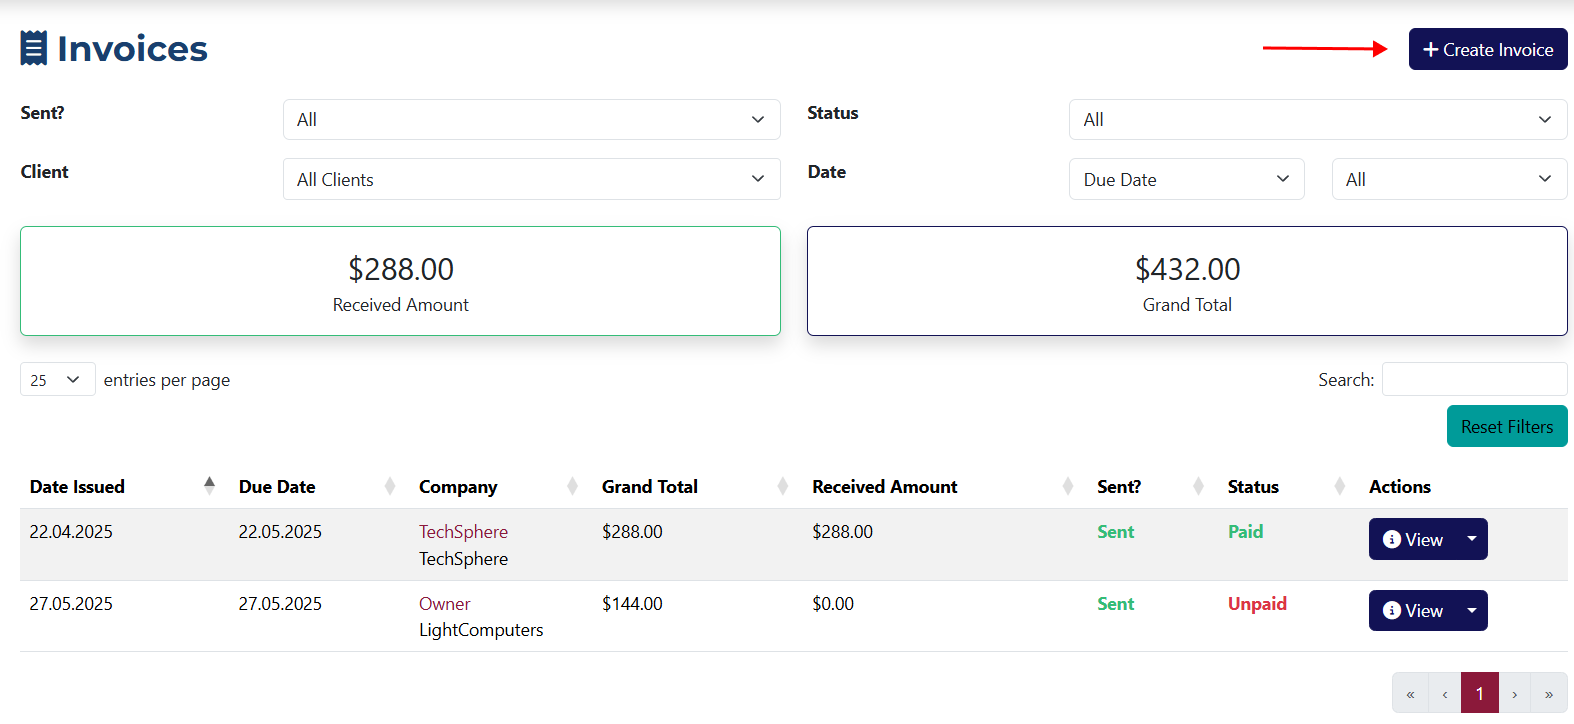
Task: Open the TechSphere company link
Action: [x=463, y=531]
